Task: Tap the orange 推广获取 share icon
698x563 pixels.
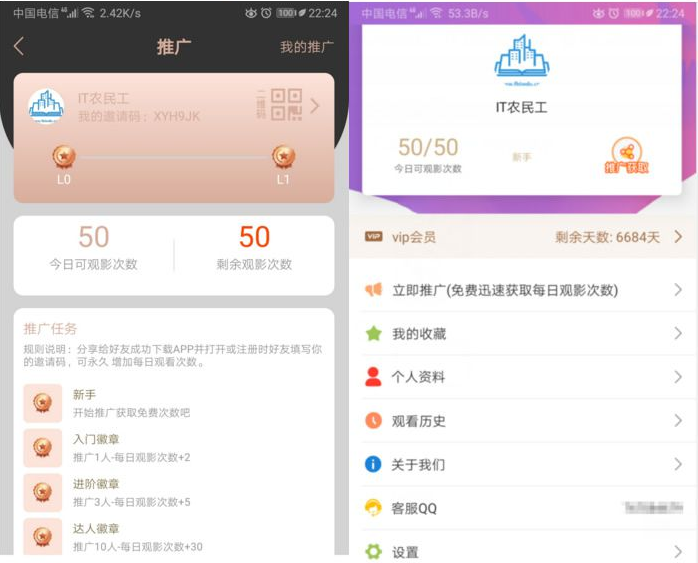Action: pyautogui.click(x=626, y=155)
